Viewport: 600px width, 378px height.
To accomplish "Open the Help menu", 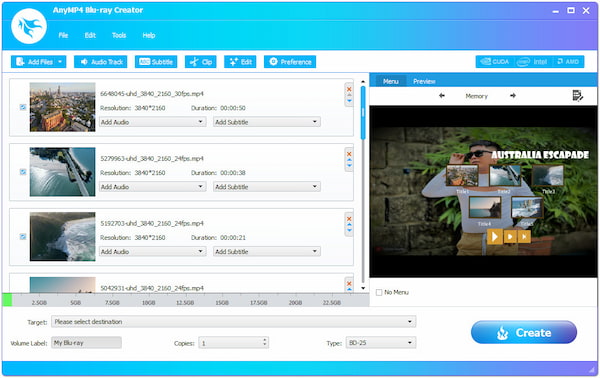I will (148, 35).
